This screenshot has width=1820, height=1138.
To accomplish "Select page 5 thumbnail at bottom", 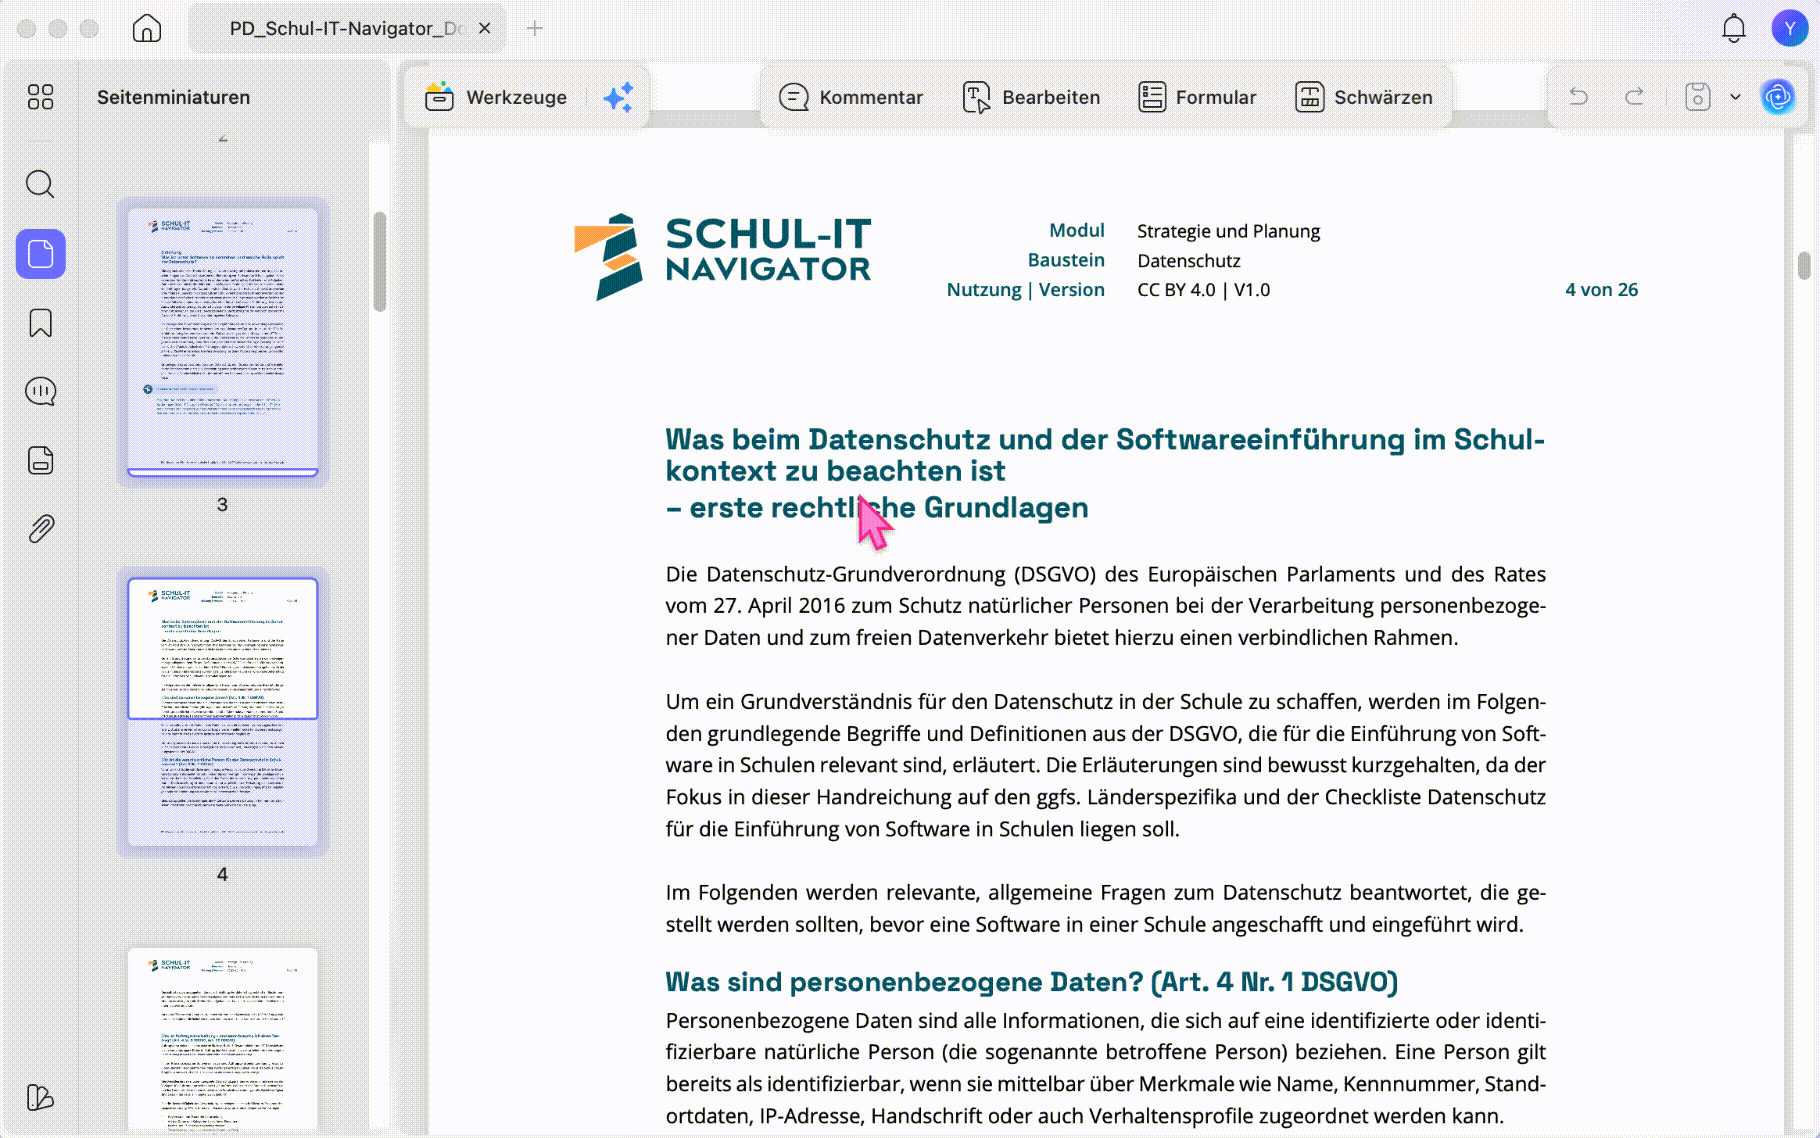I will pos(223,1040).
